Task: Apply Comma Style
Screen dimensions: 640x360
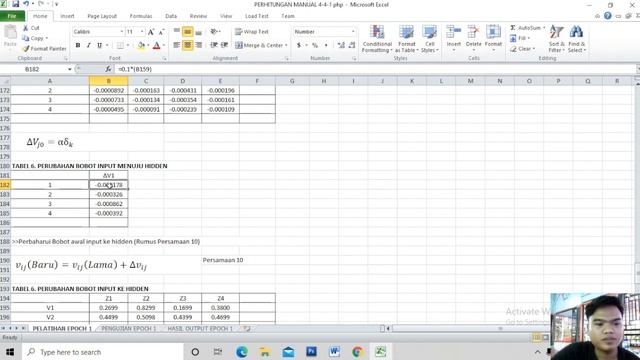Action: (x=326, y=45)
